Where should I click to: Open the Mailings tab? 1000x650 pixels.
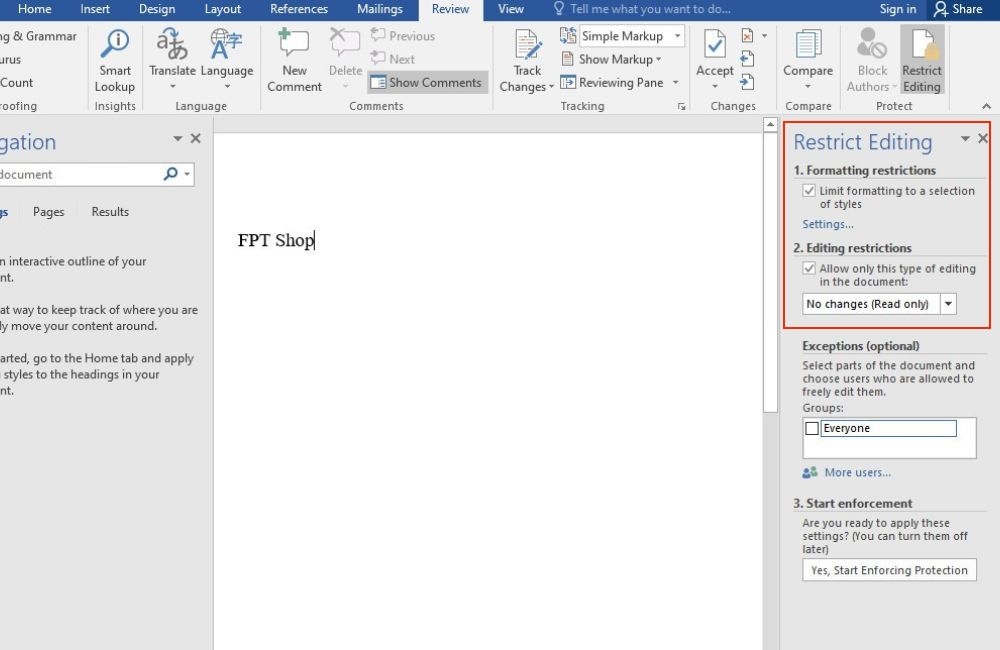click(x=379, y=9)
